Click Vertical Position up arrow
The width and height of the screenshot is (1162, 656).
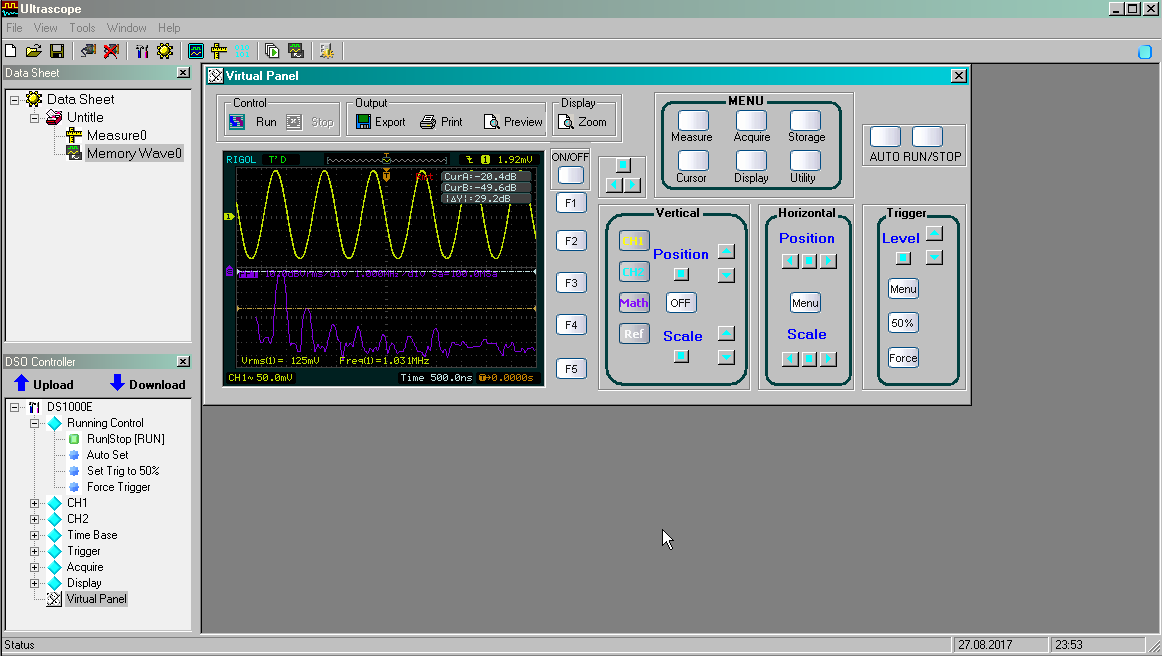726,251
